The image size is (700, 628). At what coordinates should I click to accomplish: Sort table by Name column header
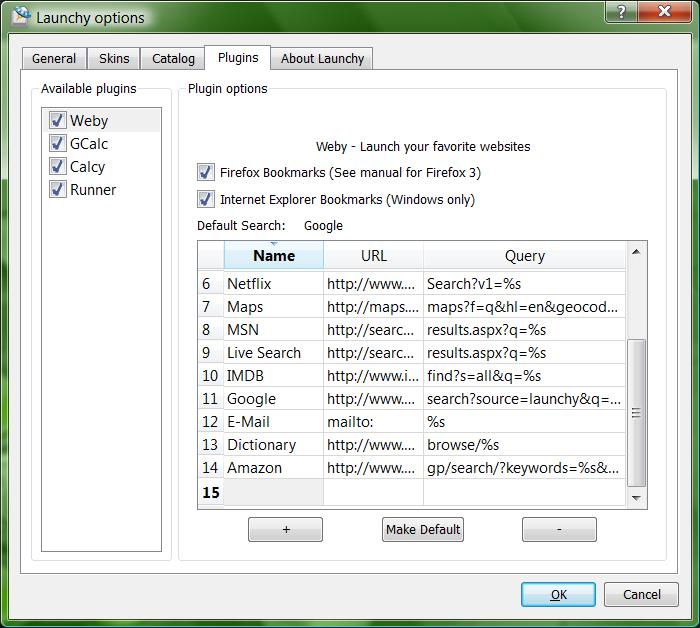[x=274, y=256]
